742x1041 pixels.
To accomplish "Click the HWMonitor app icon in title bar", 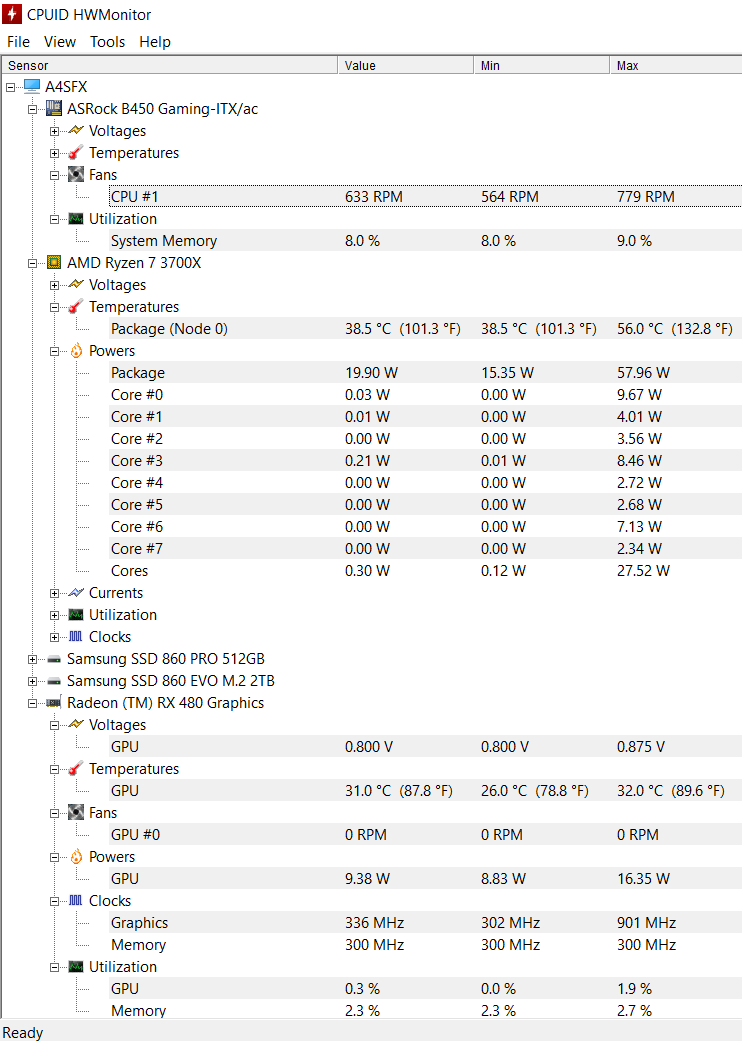I will point(11,14).
